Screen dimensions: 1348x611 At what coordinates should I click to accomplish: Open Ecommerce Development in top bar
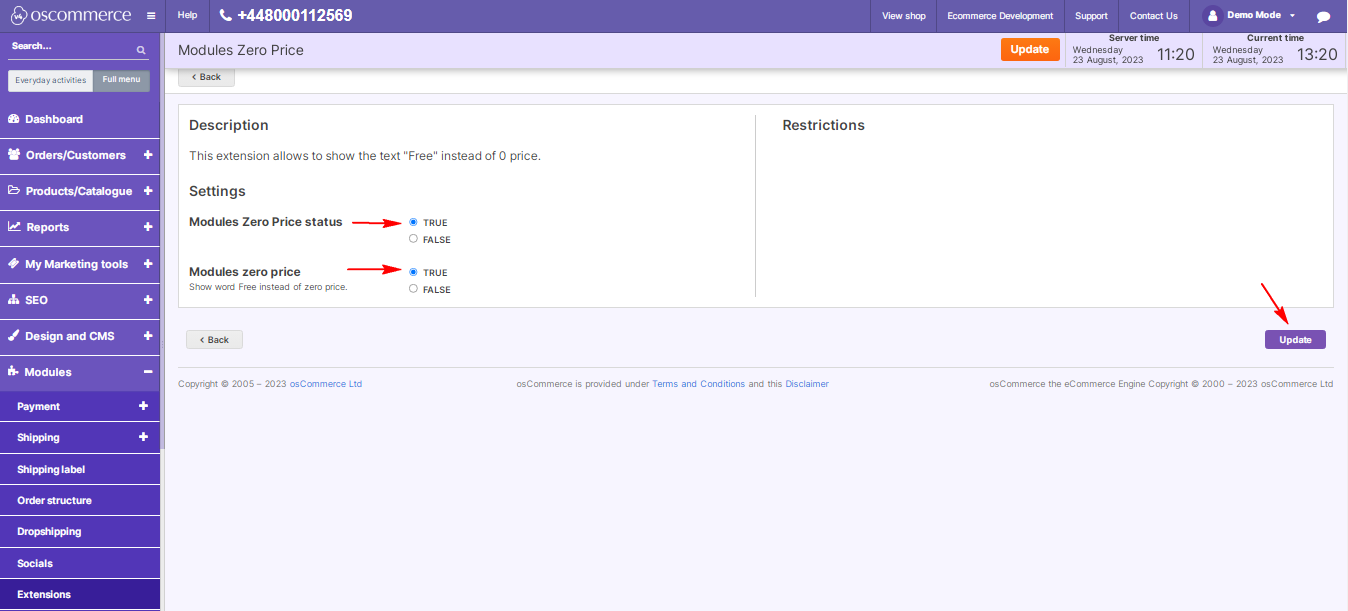[x=1000, y=16]
